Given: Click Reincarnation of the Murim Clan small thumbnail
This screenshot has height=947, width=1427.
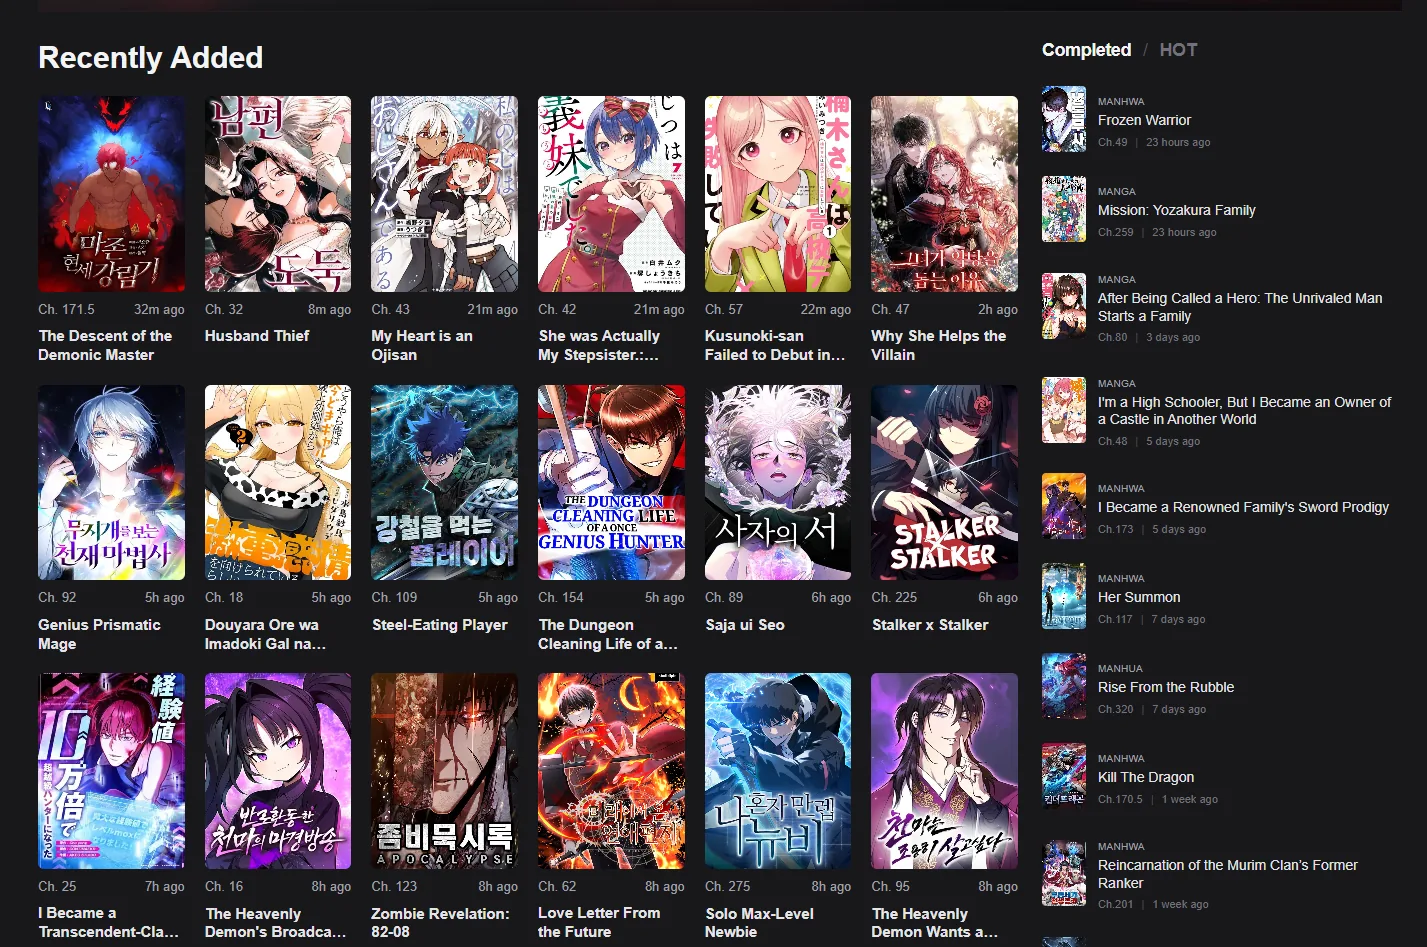Looking at the screenshot, I should click(x=1064, y=873).
